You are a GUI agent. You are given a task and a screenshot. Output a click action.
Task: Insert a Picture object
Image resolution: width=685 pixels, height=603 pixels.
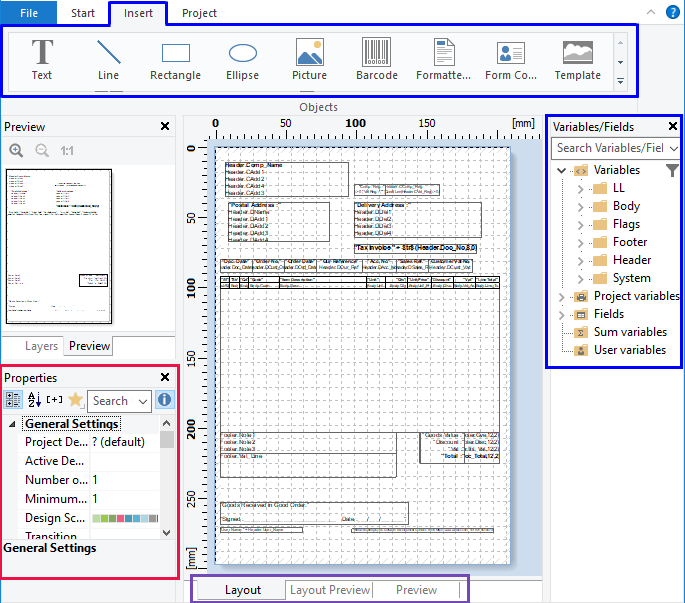click(x=309, y=59)
